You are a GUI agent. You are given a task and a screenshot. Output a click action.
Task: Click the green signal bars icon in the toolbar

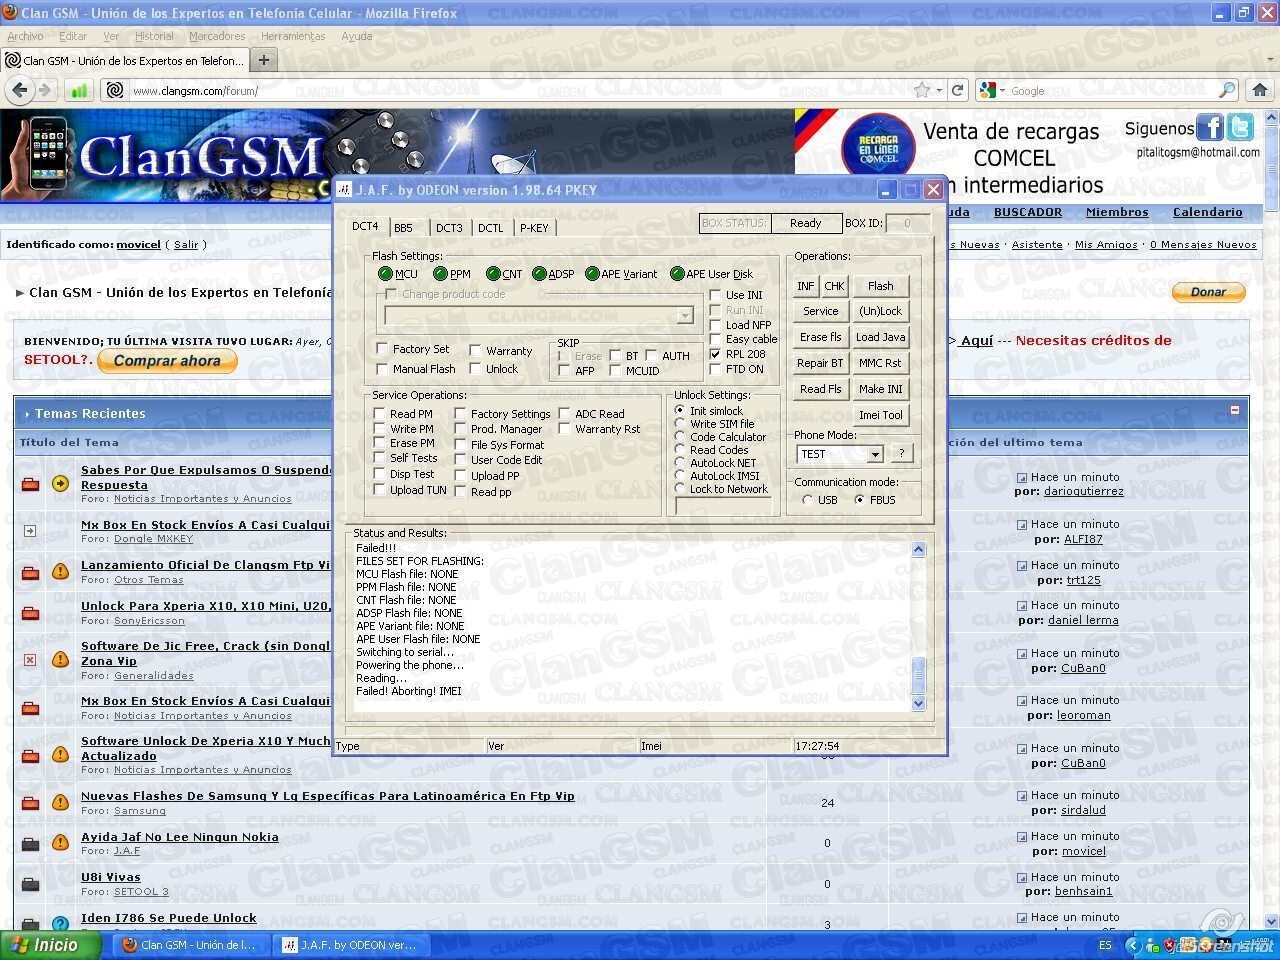point(79,90)
